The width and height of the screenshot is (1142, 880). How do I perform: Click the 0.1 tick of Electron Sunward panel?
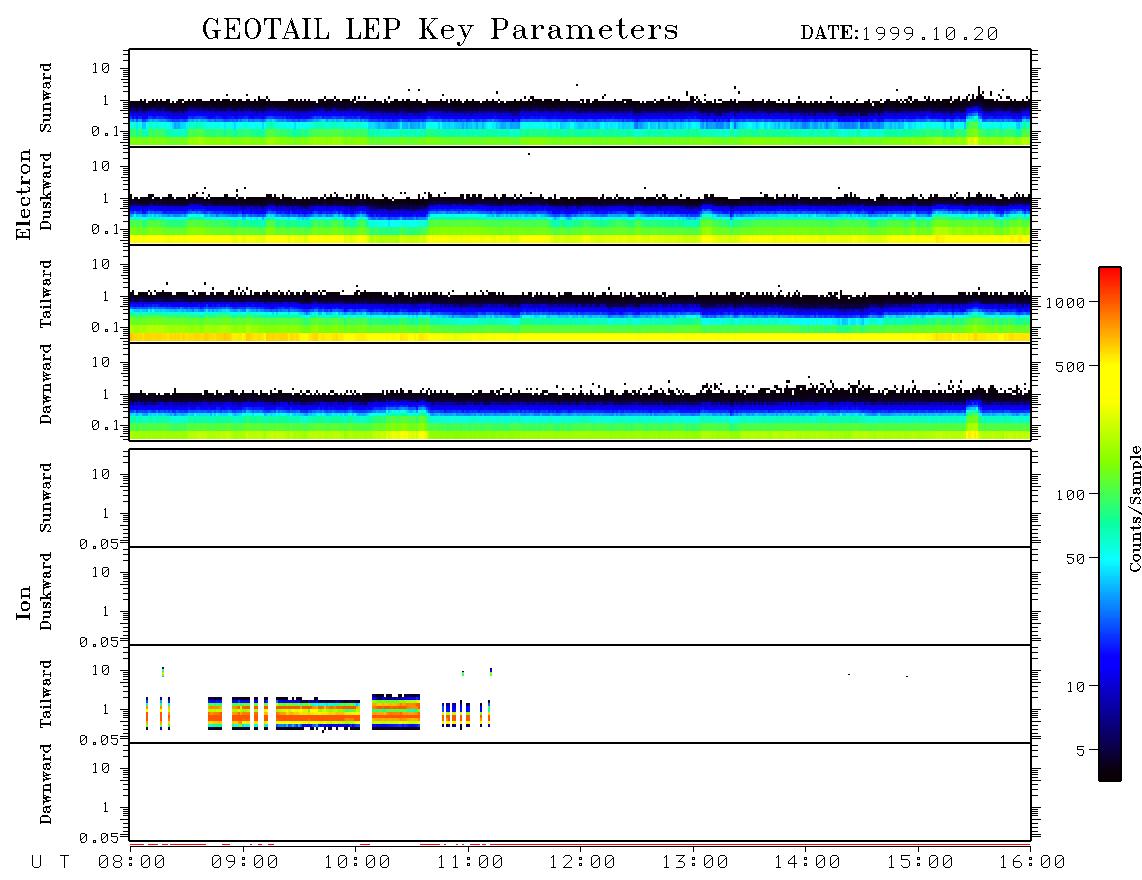tap(105, 132)
